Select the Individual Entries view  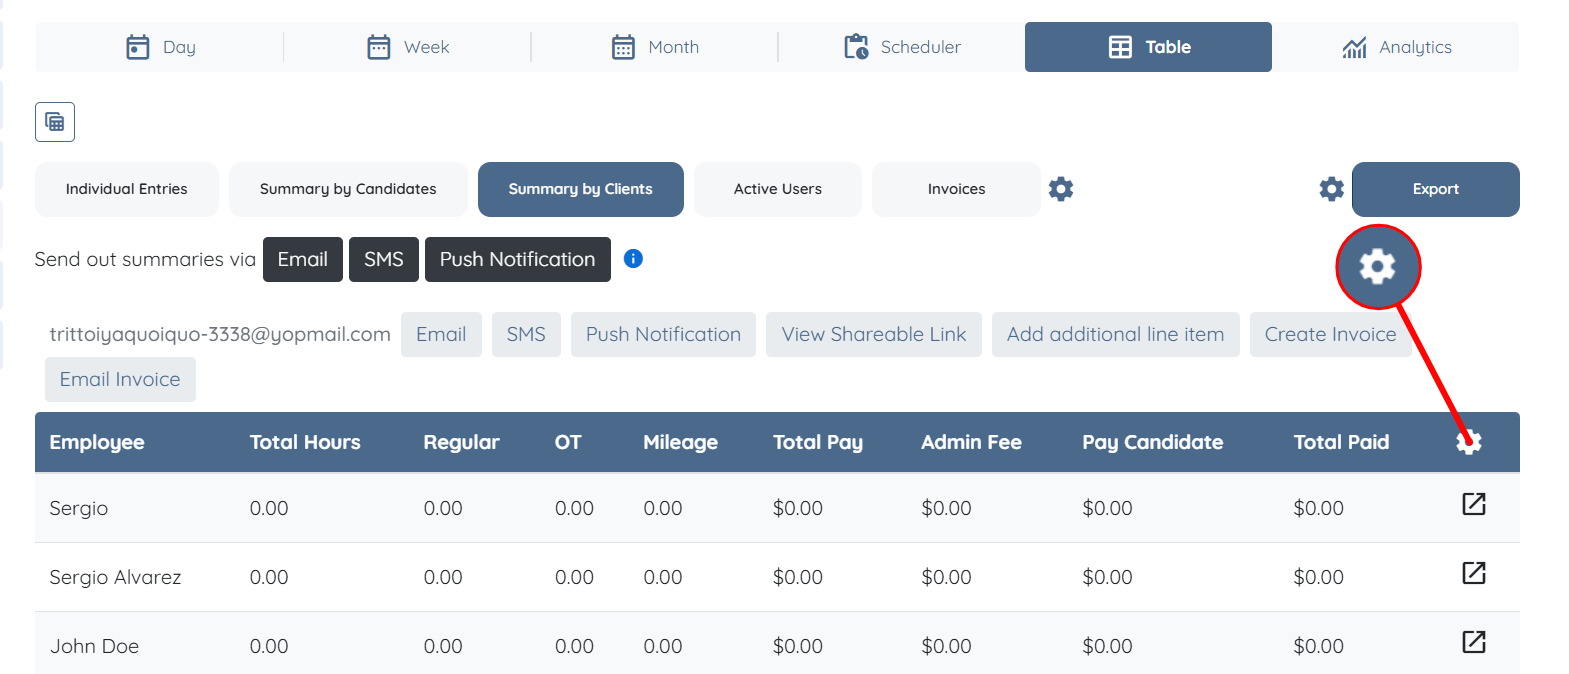click(x=127, y=189)
